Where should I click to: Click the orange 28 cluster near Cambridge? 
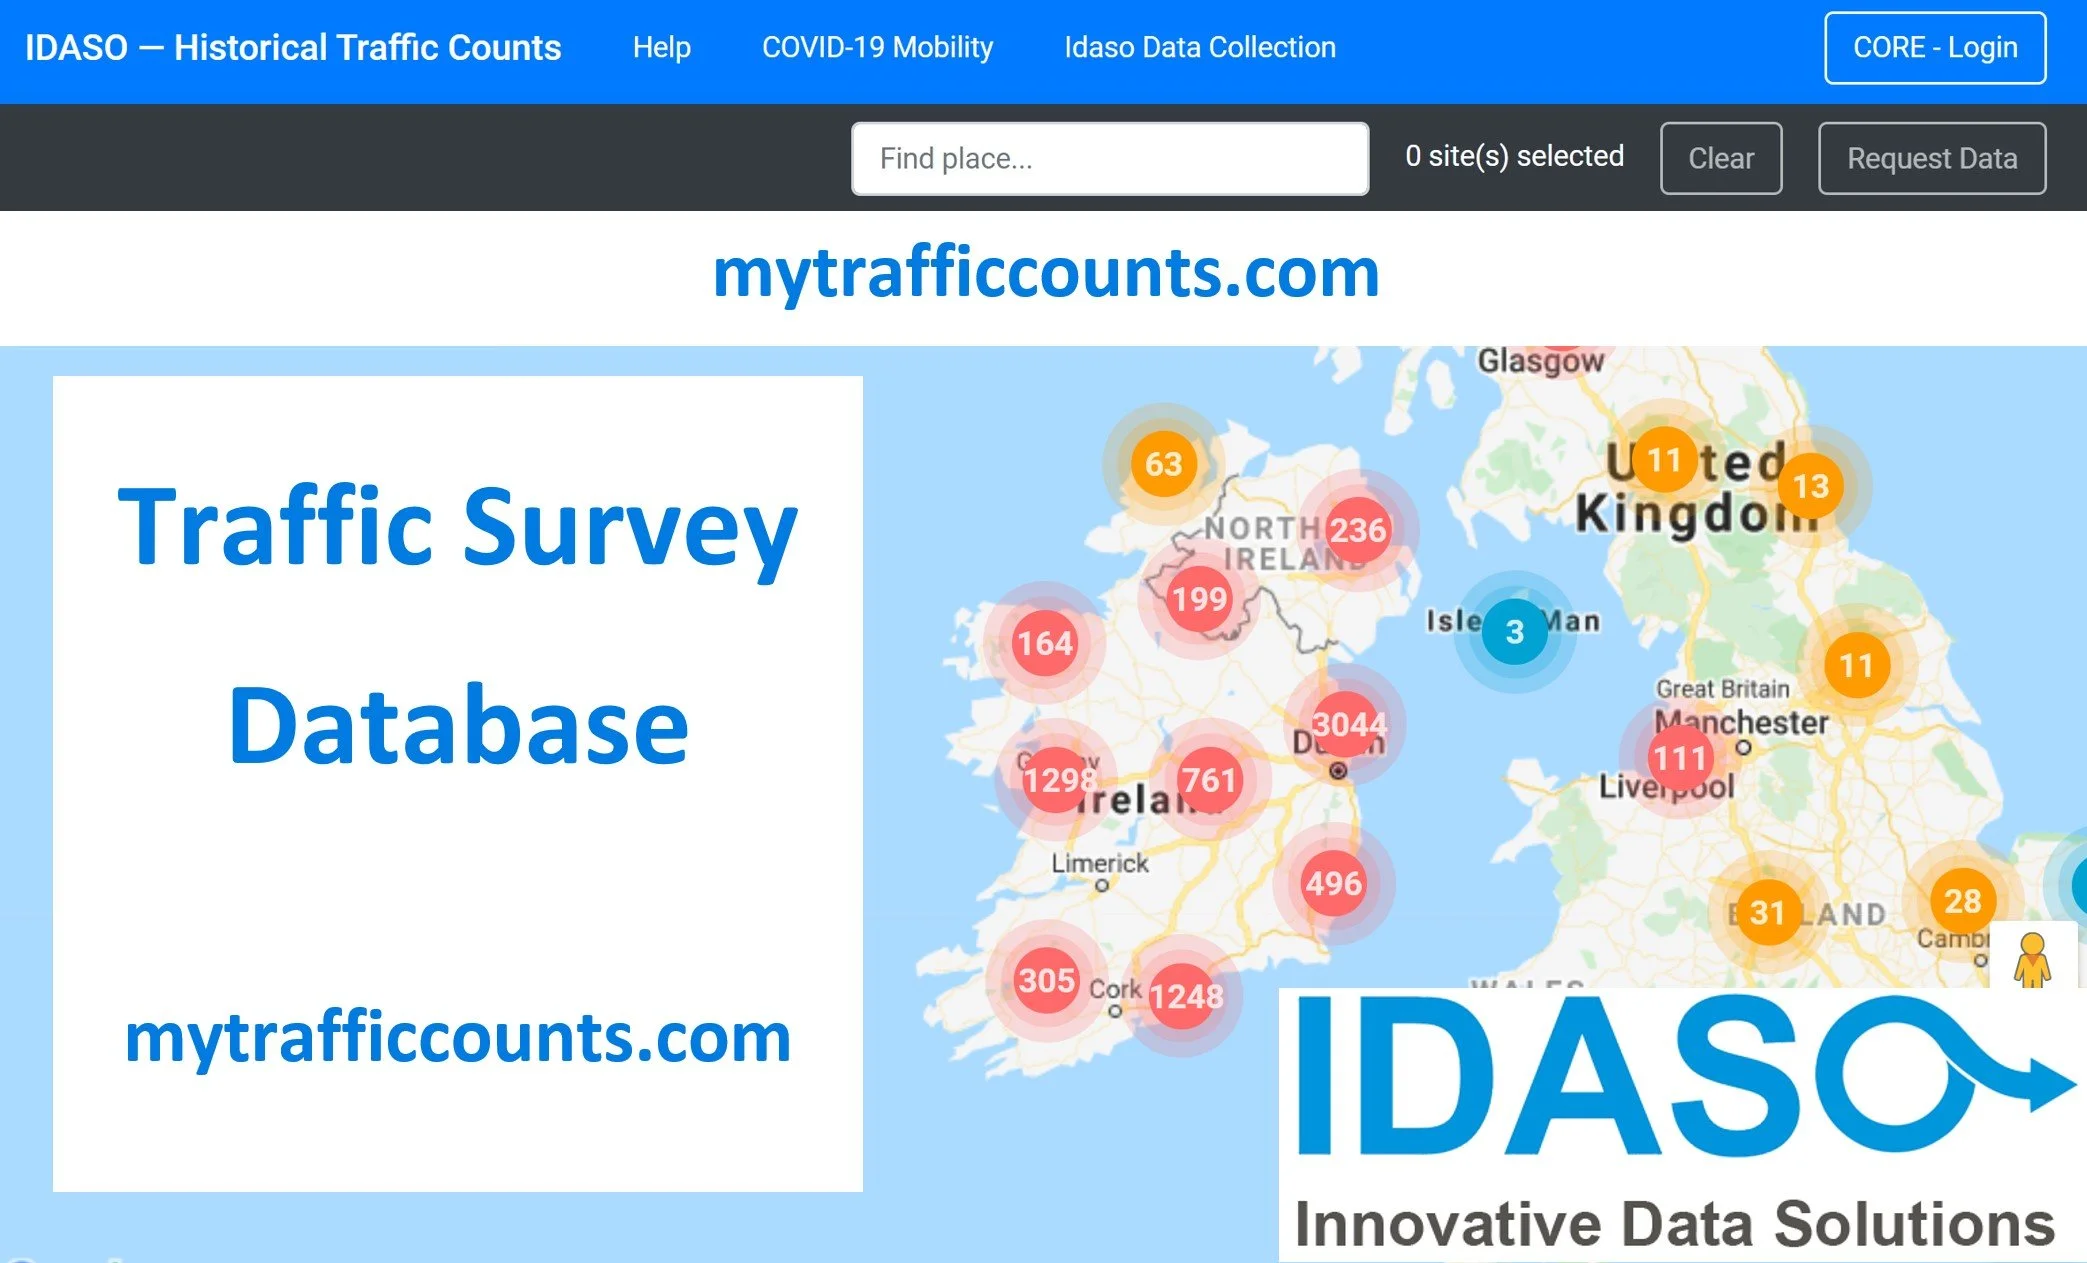click(1961, 901)
